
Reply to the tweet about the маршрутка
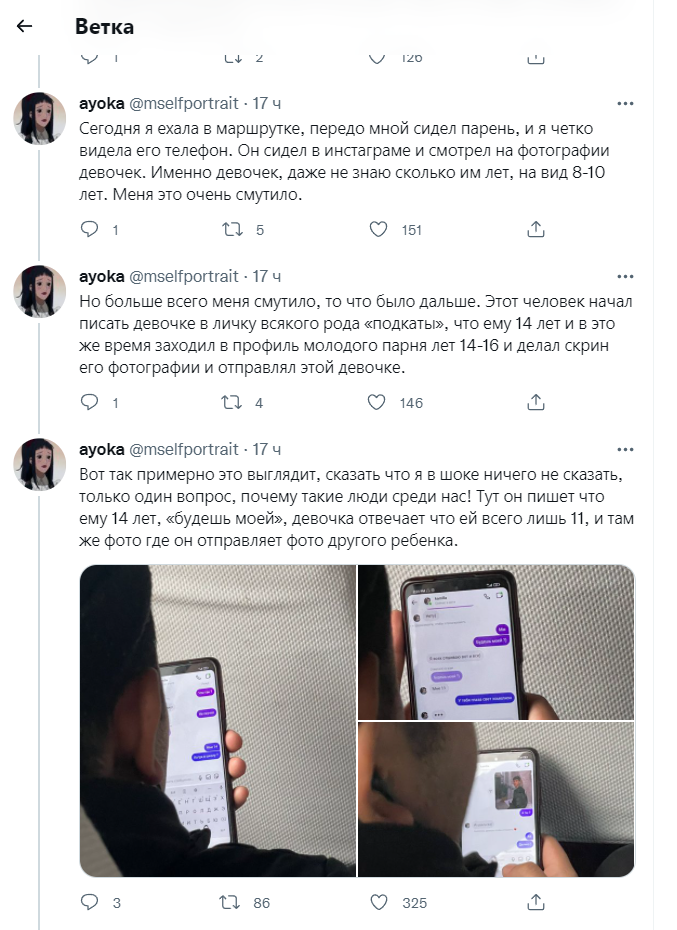tap(90, 229)
